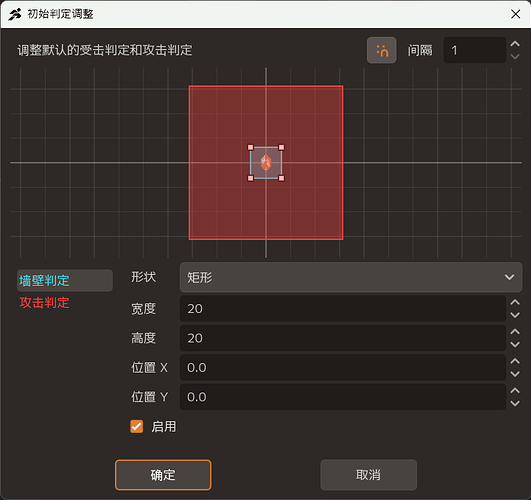
Task: Increase the 间隔 value with up arrow
Action: tap(515, 44)
